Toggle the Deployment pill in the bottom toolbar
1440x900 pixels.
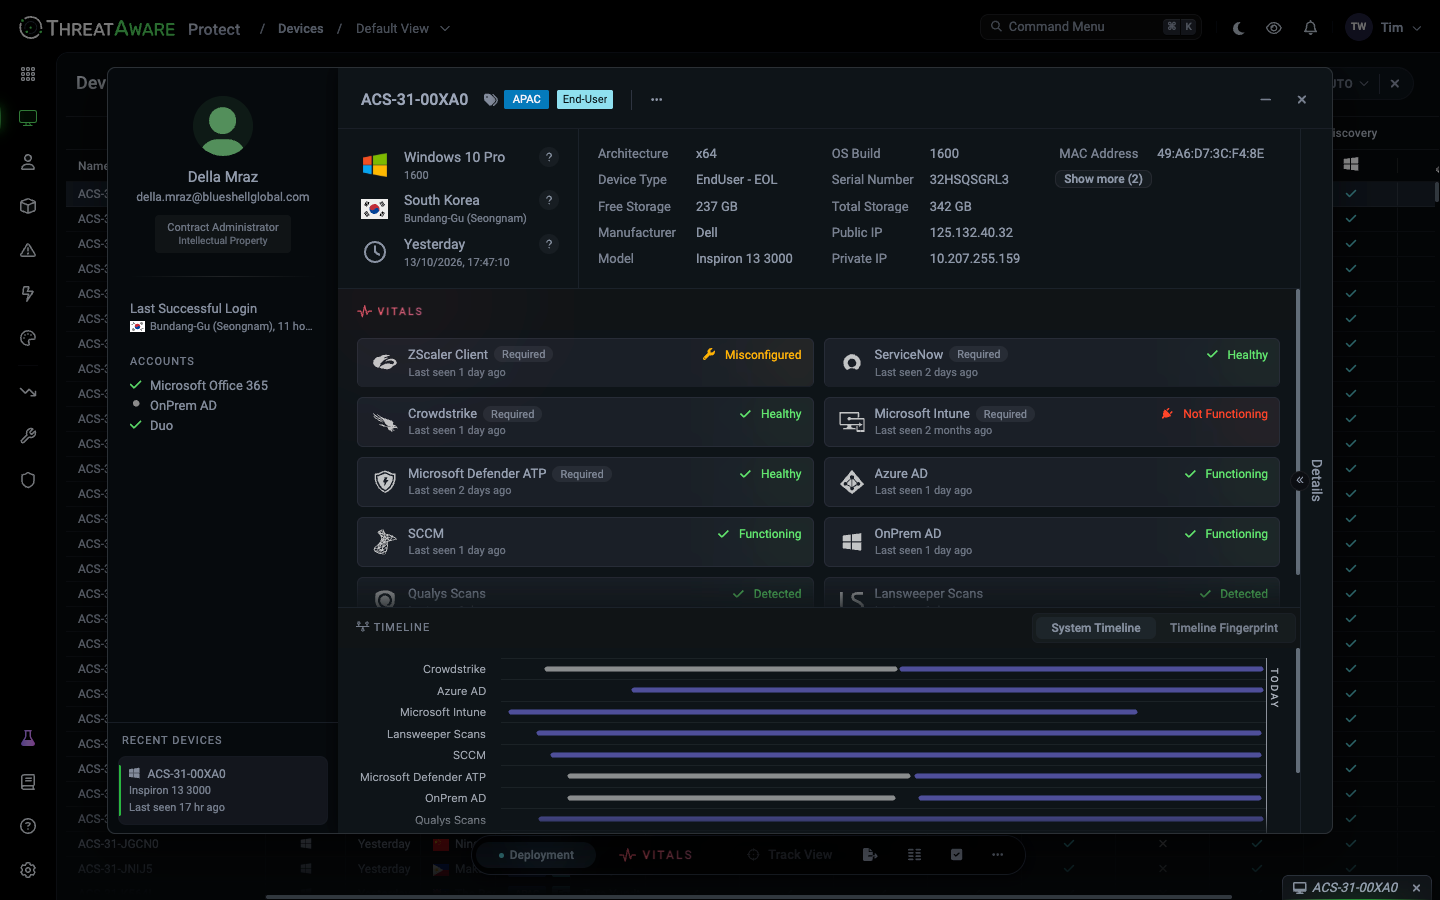pyautogui.click(x=536, y=855)
